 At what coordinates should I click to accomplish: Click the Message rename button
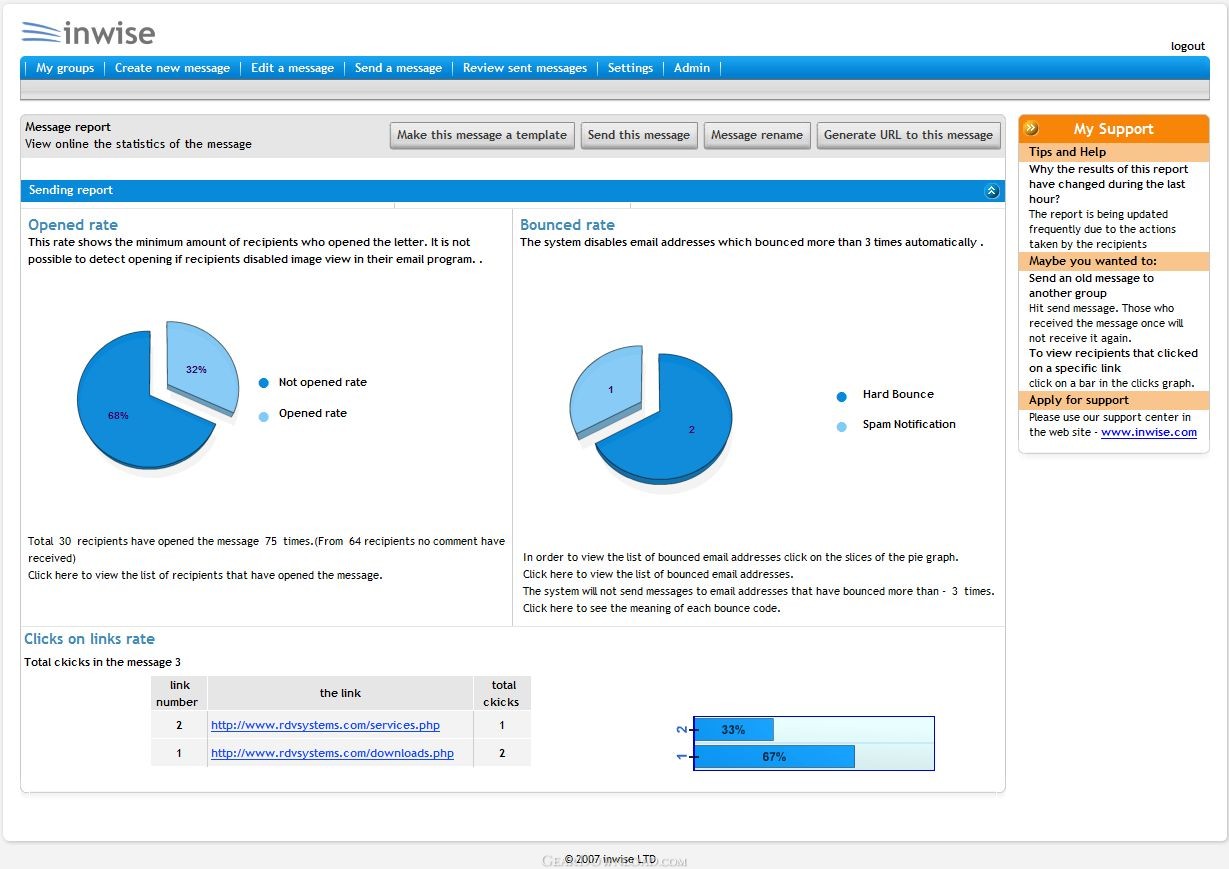(757, 135)
